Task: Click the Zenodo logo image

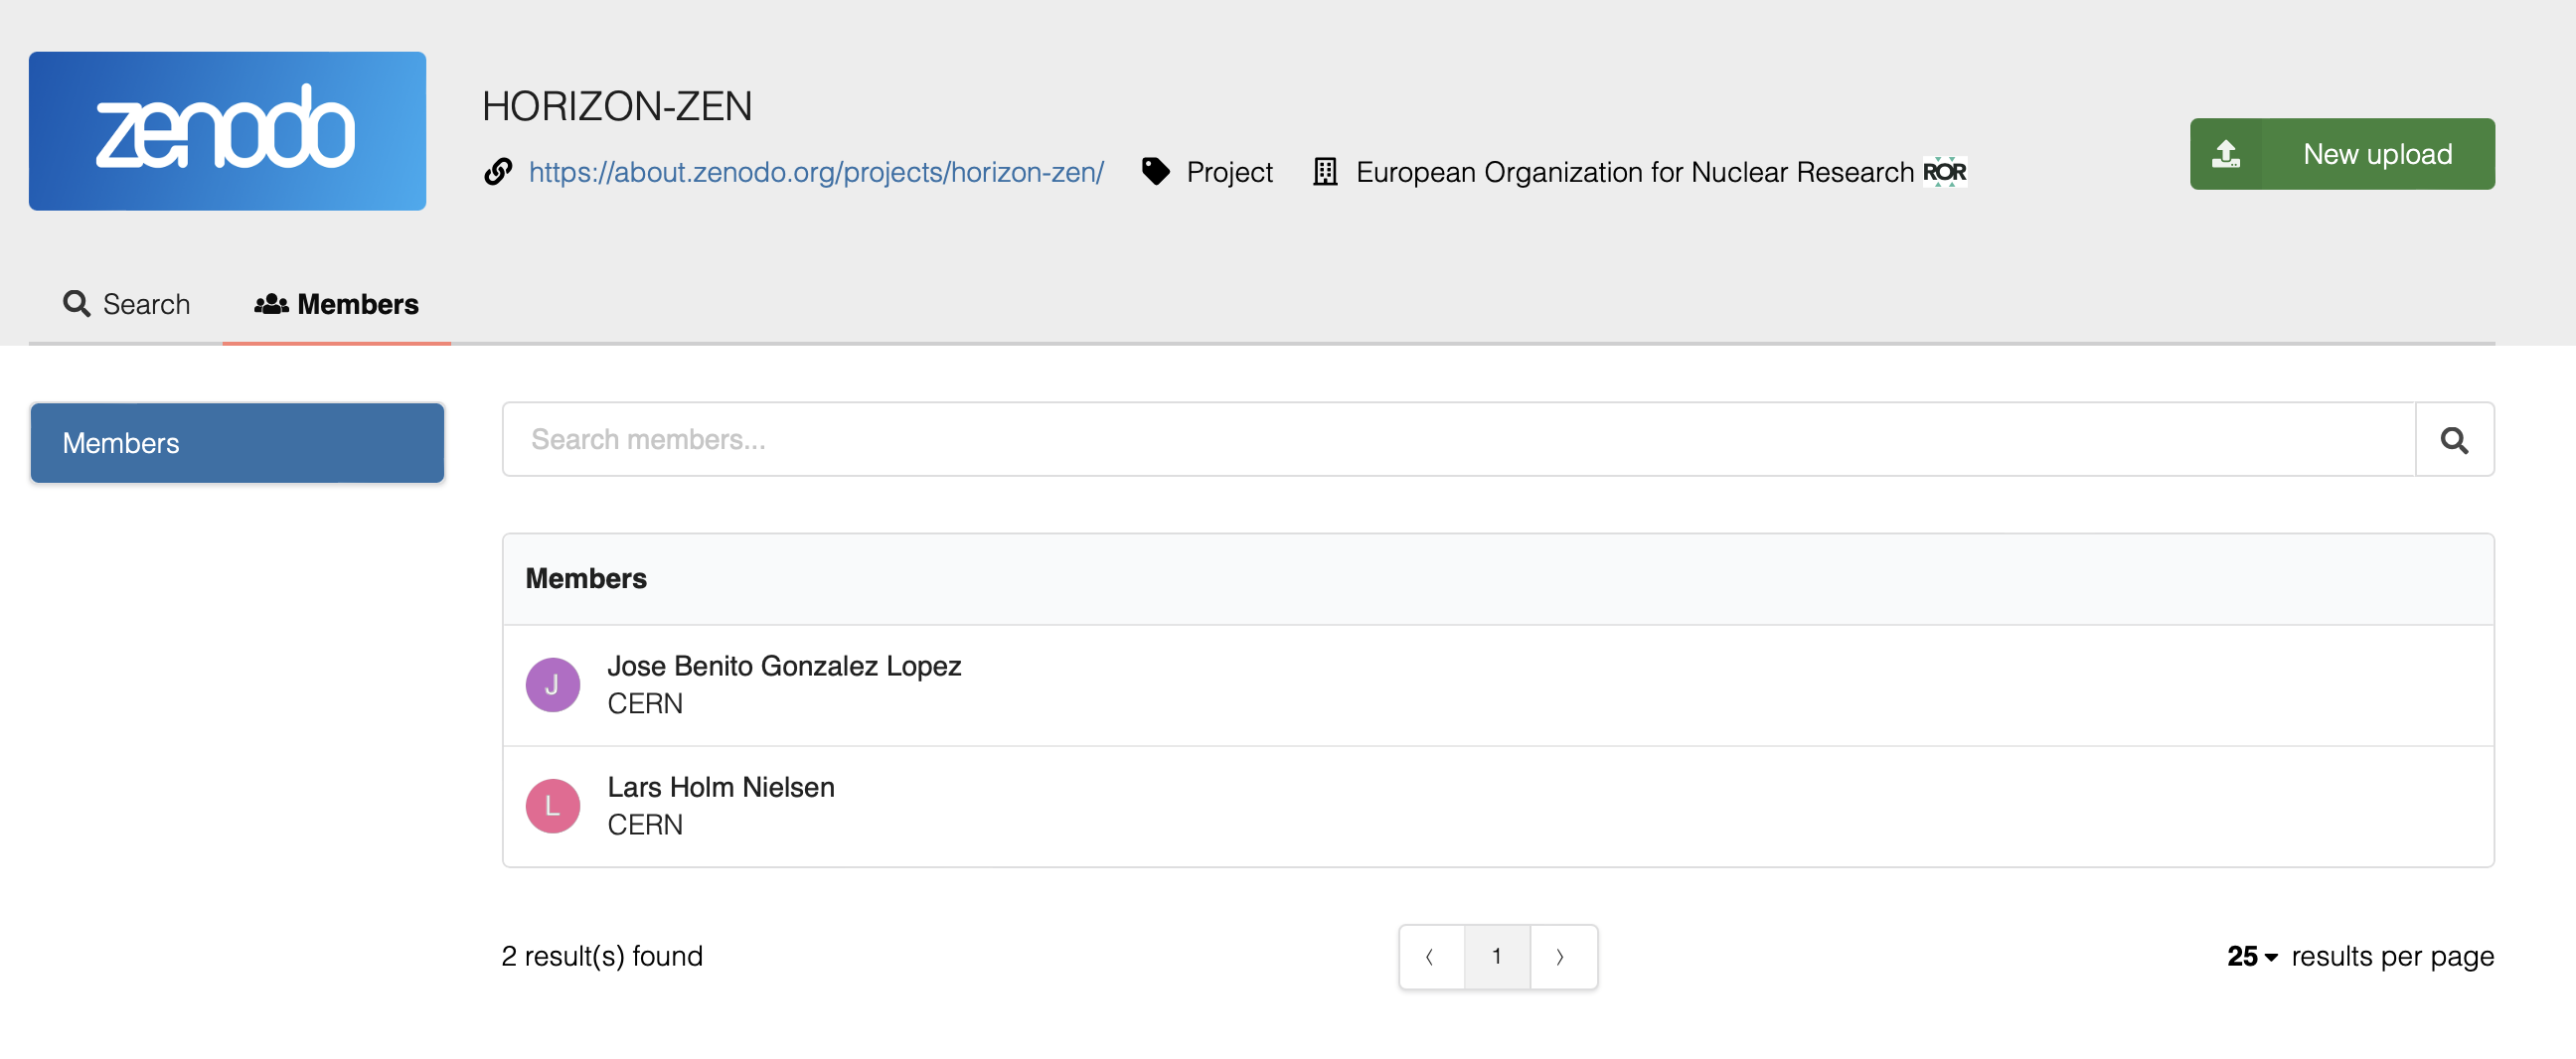Action: (x=227, y=131)
